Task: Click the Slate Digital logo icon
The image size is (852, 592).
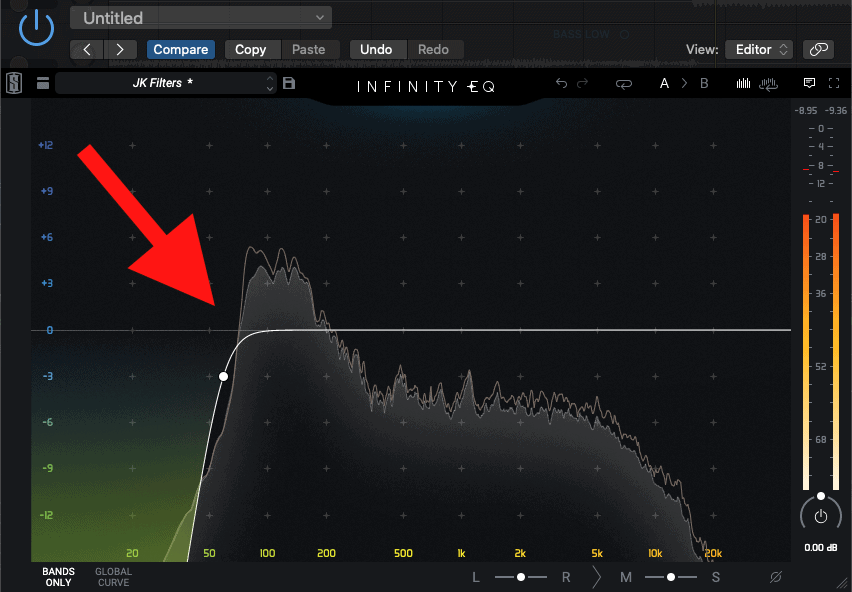Action: pos(14,83)
